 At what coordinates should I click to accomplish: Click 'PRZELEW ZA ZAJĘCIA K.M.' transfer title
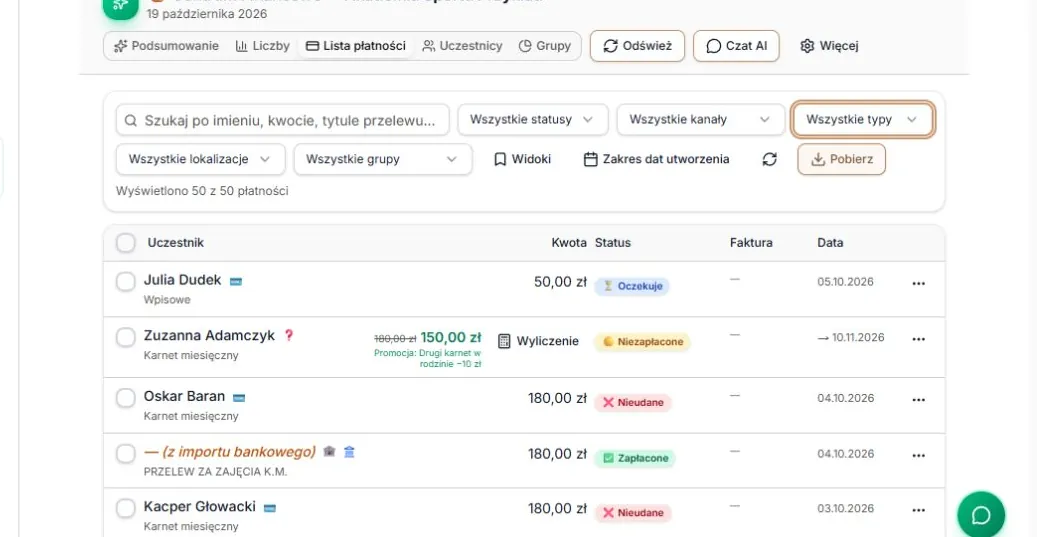click(x=216, y=472)
